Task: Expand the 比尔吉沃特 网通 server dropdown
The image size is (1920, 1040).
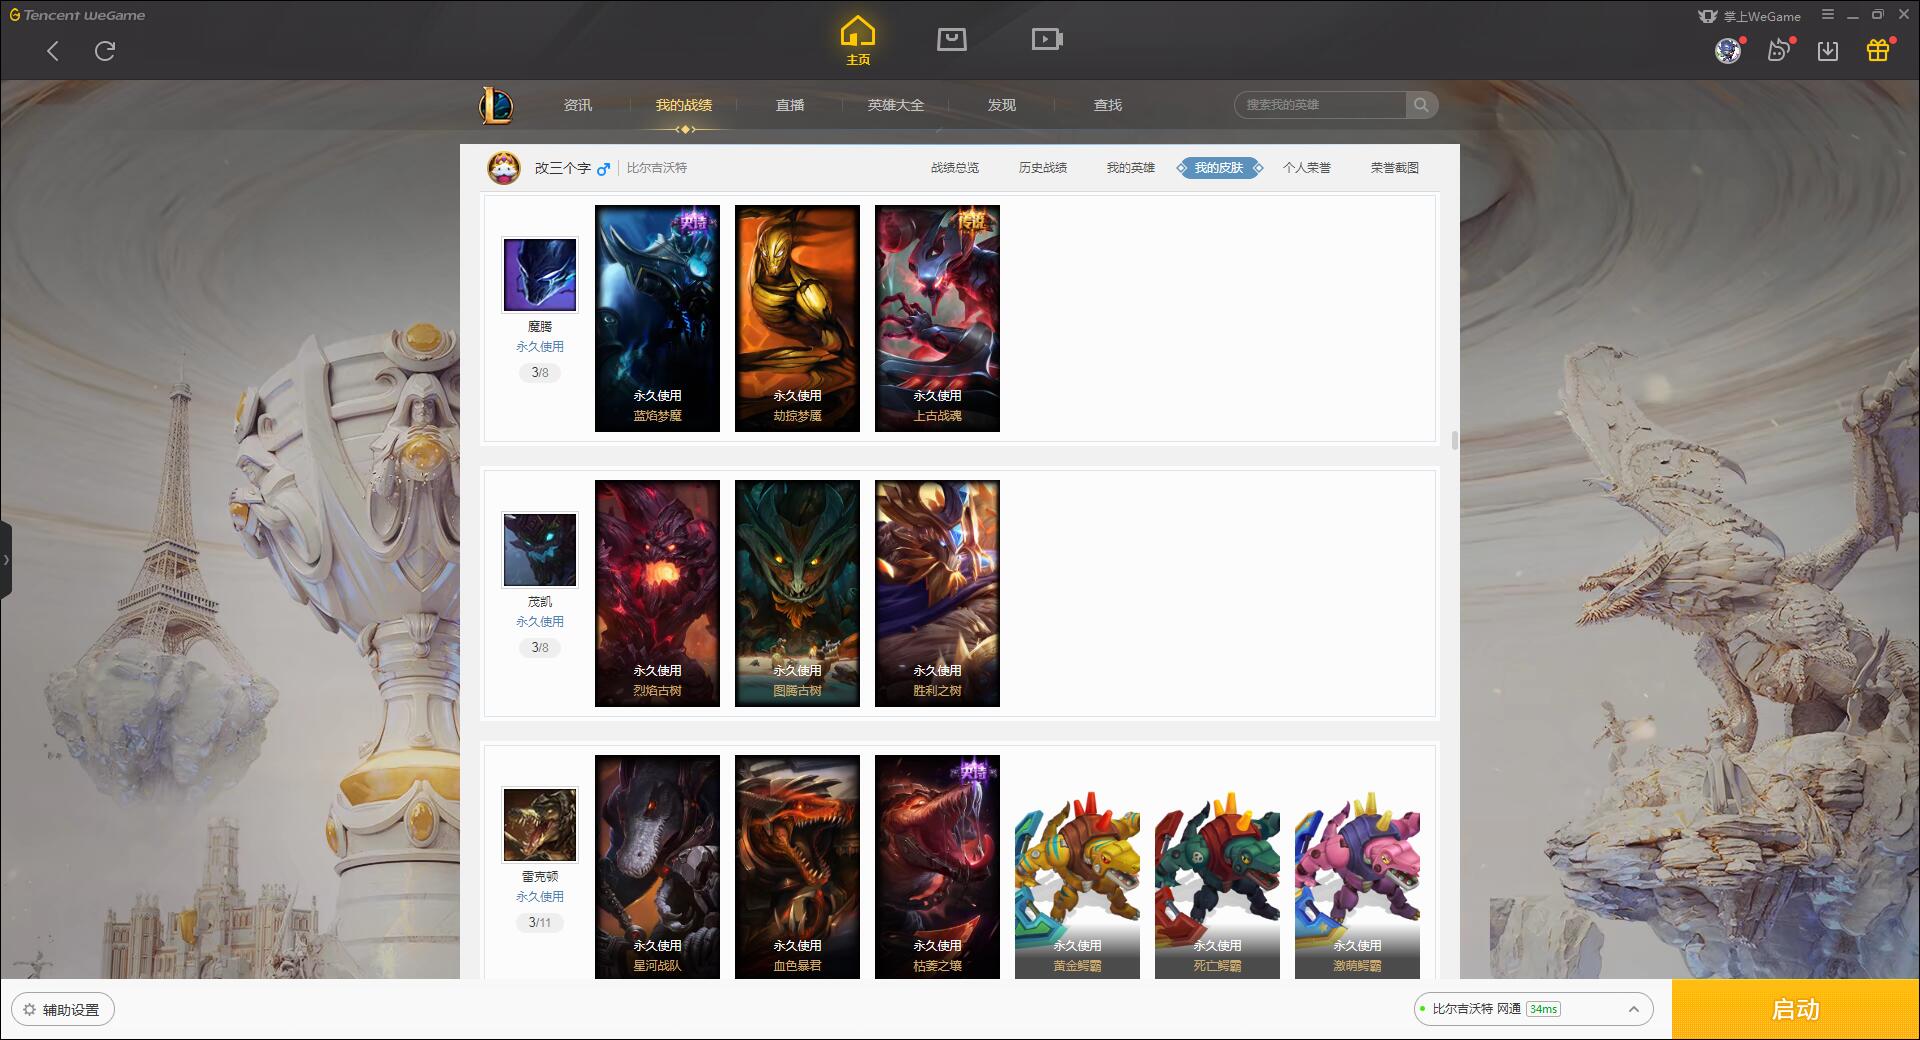Action: tap(1533, 1009)
